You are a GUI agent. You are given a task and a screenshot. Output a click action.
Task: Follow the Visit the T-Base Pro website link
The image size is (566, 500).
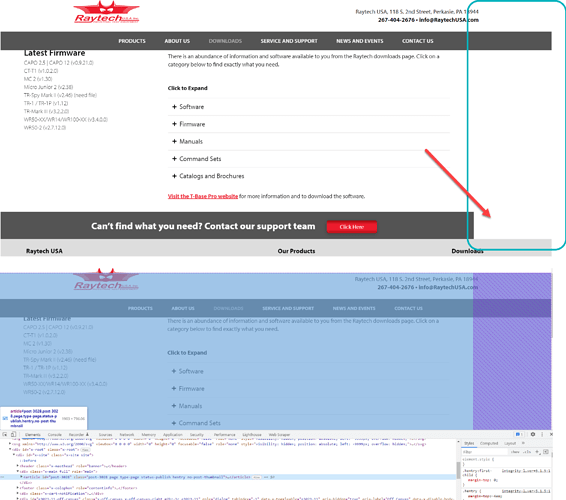(203, 196)
